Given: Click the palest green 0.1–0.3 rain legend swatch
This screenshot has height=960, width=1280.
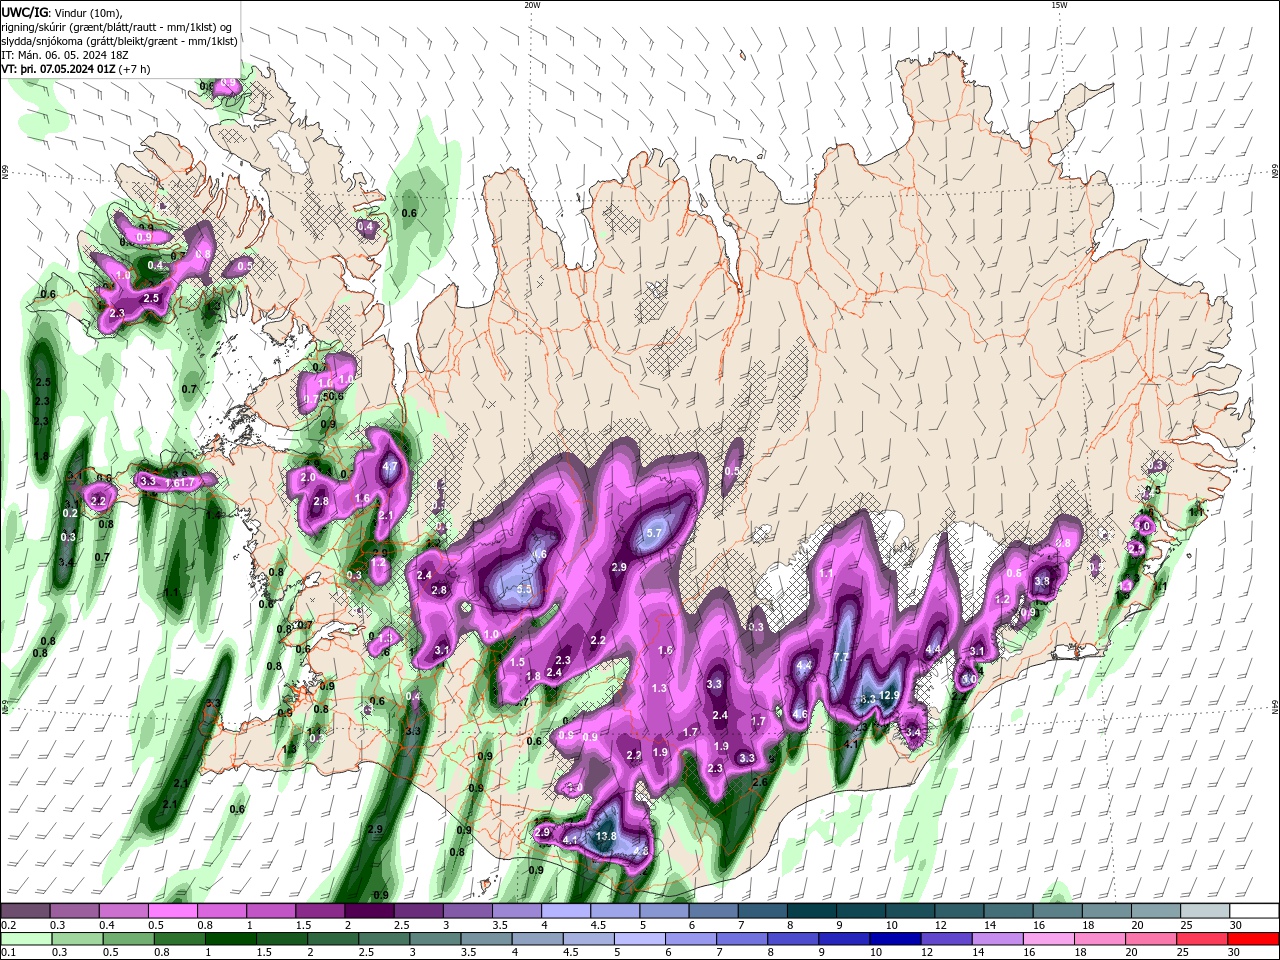Looking at the screenshot, I should coord(25,939).
